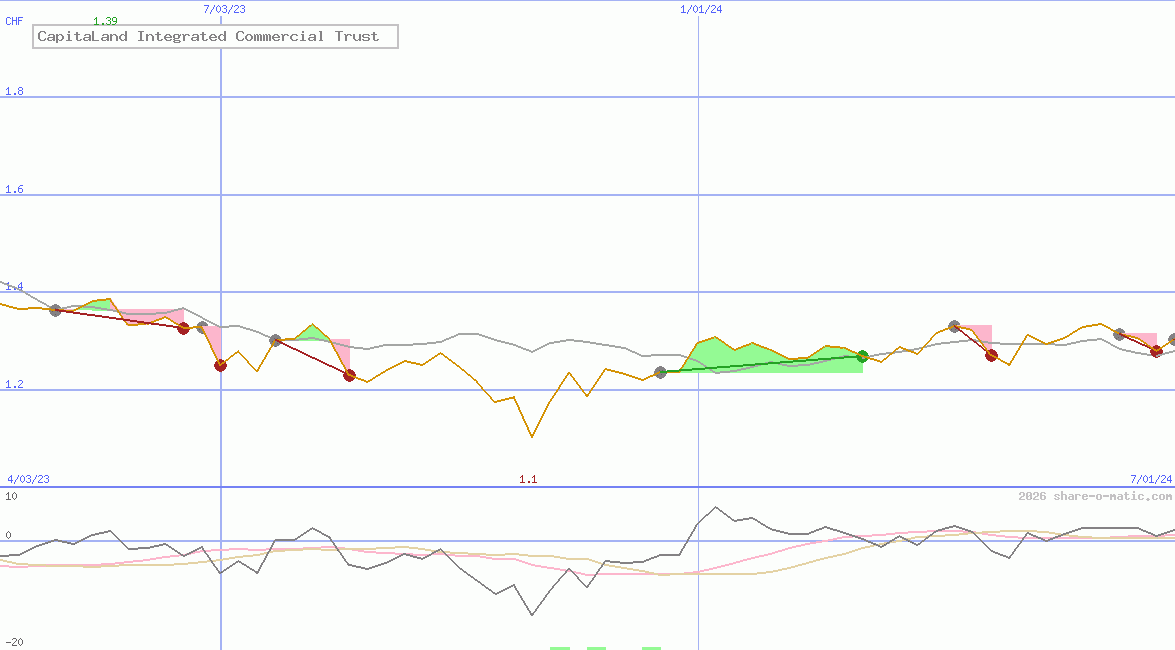This screenshot has width=1175, height=650.
Task: Click the red marker on the 7/03/23 vertical line
Action: (x=220, y=365)
